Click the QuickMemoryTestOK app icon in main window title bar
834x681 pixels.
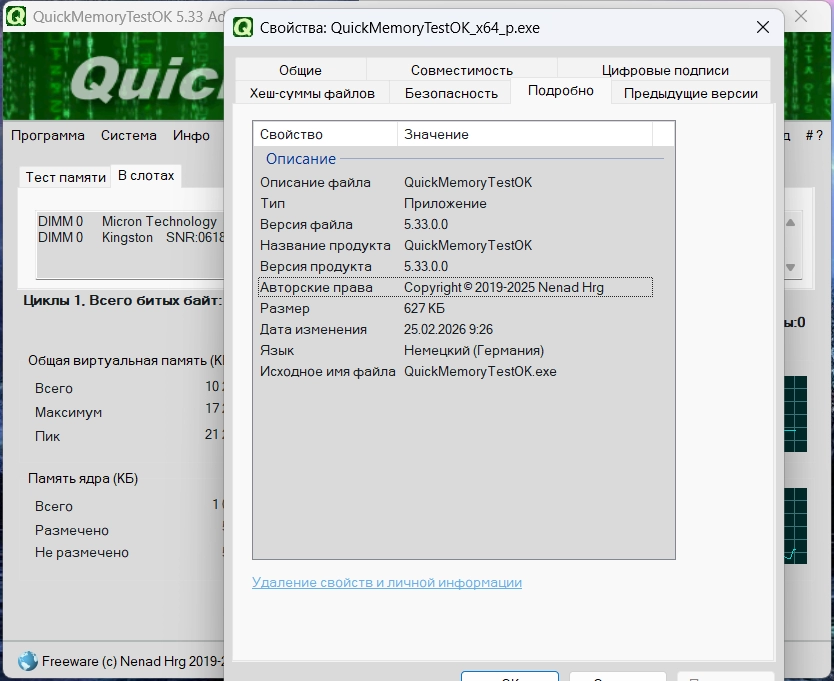15,16
